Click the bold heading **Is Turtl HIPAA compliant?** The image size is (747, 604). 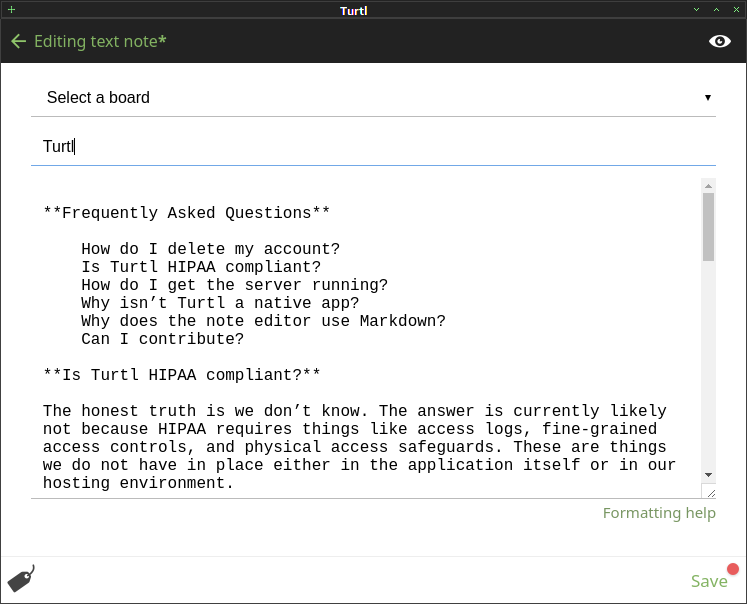(x=182, y=375)
